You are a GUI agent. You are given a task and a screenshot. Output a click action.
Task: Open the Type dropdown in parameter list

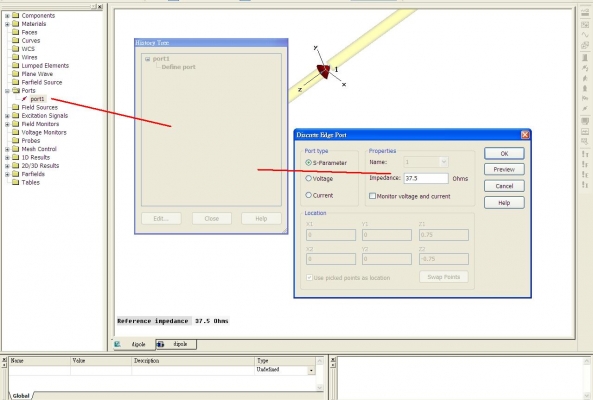click(311, 370)
